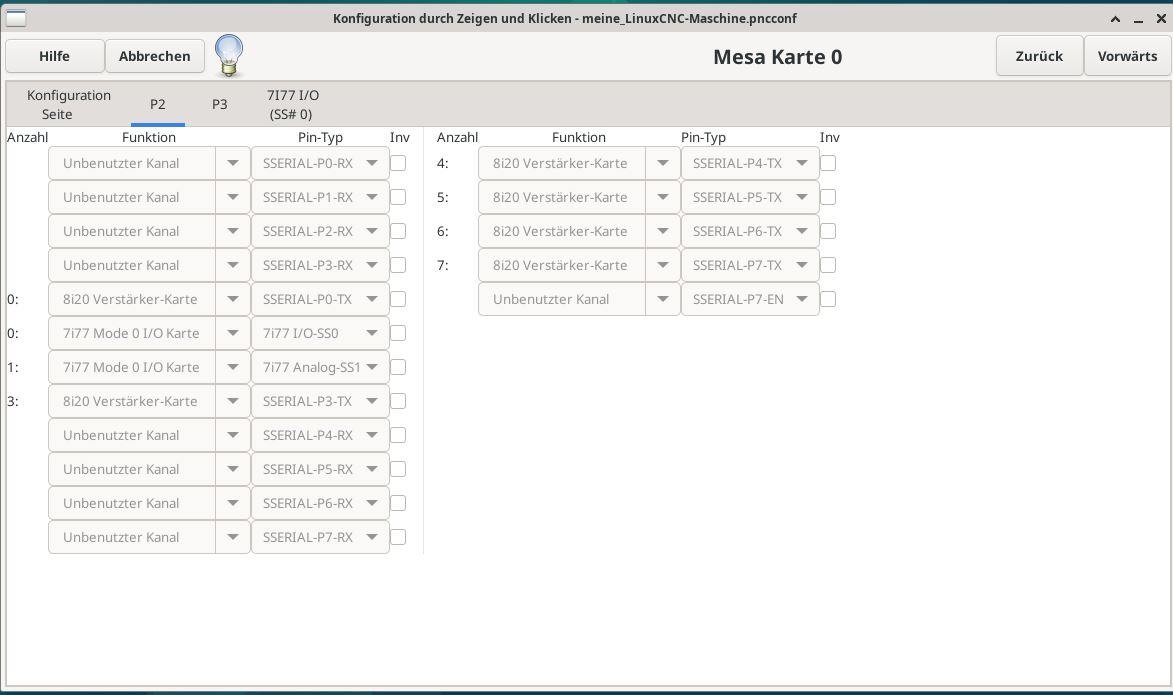Open the Hilfe help page

point(55,56)
